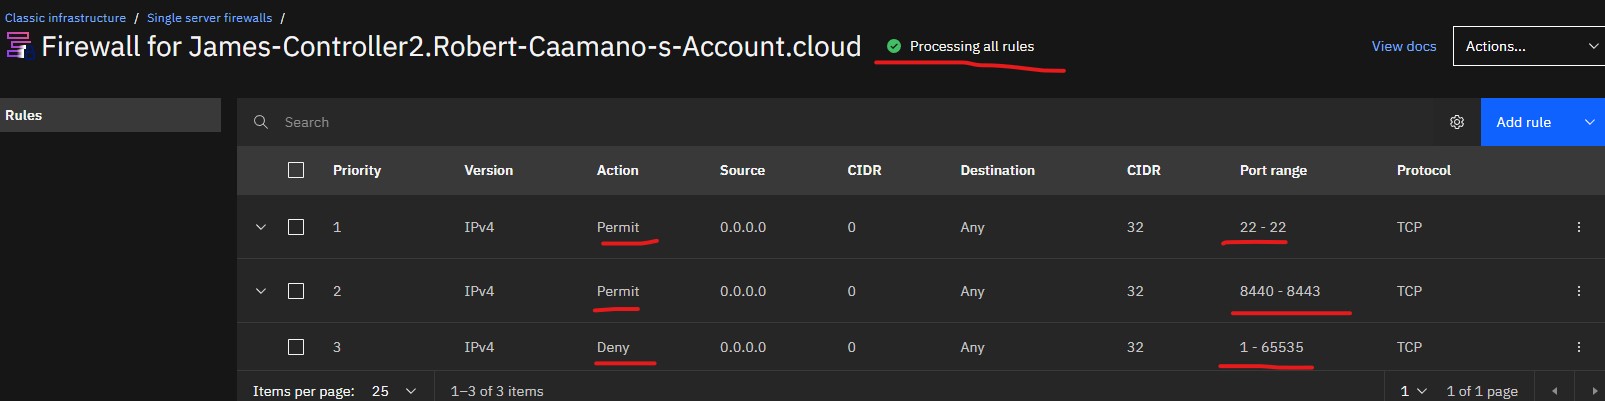This screenshot has height=401, width=1605.
Task: Check the box for priority 1 rule
Action: point(296,227)
